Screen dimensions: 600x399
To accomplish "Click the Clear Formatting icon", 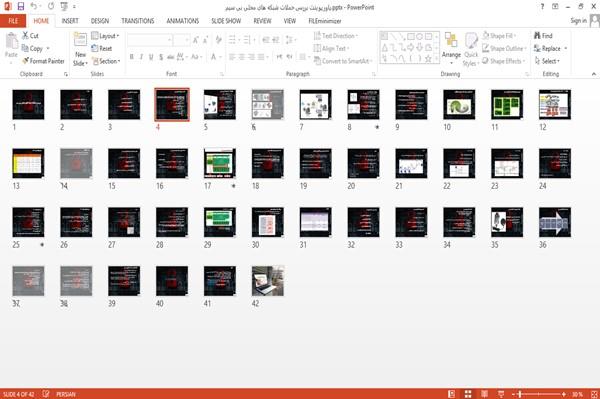I will click(x=218, y=39).
